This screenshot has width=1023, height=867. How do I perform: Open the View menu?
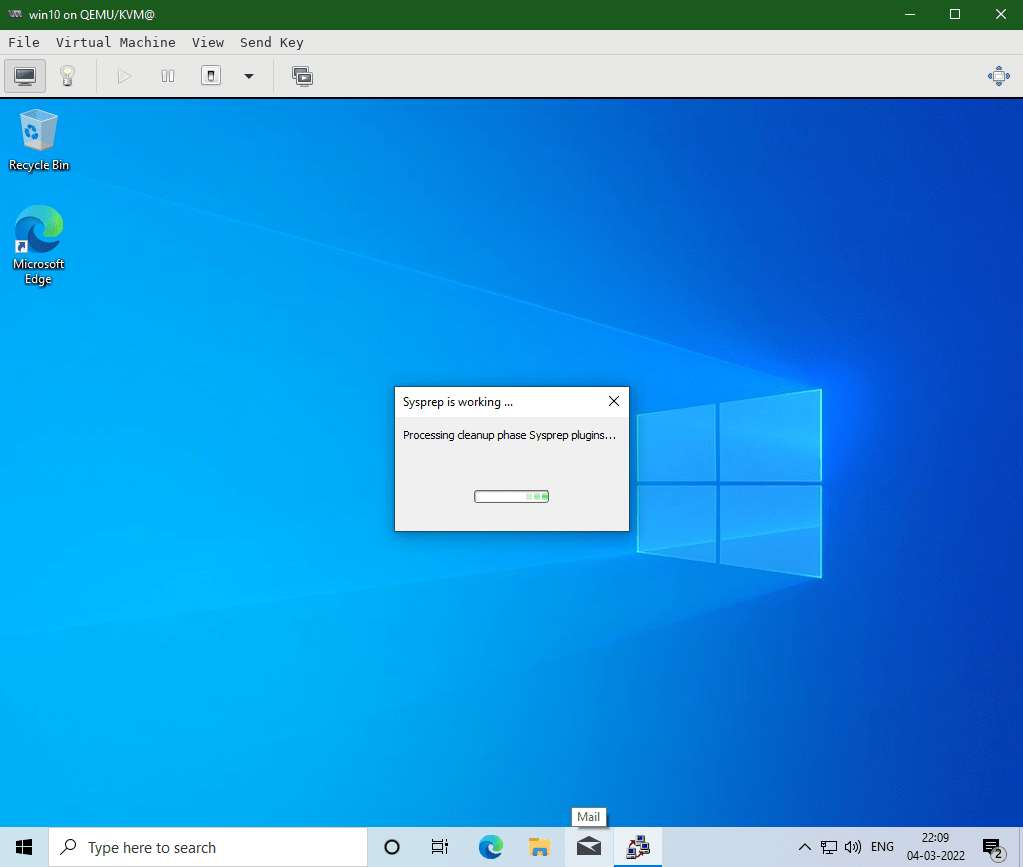[x=207, y=42]
